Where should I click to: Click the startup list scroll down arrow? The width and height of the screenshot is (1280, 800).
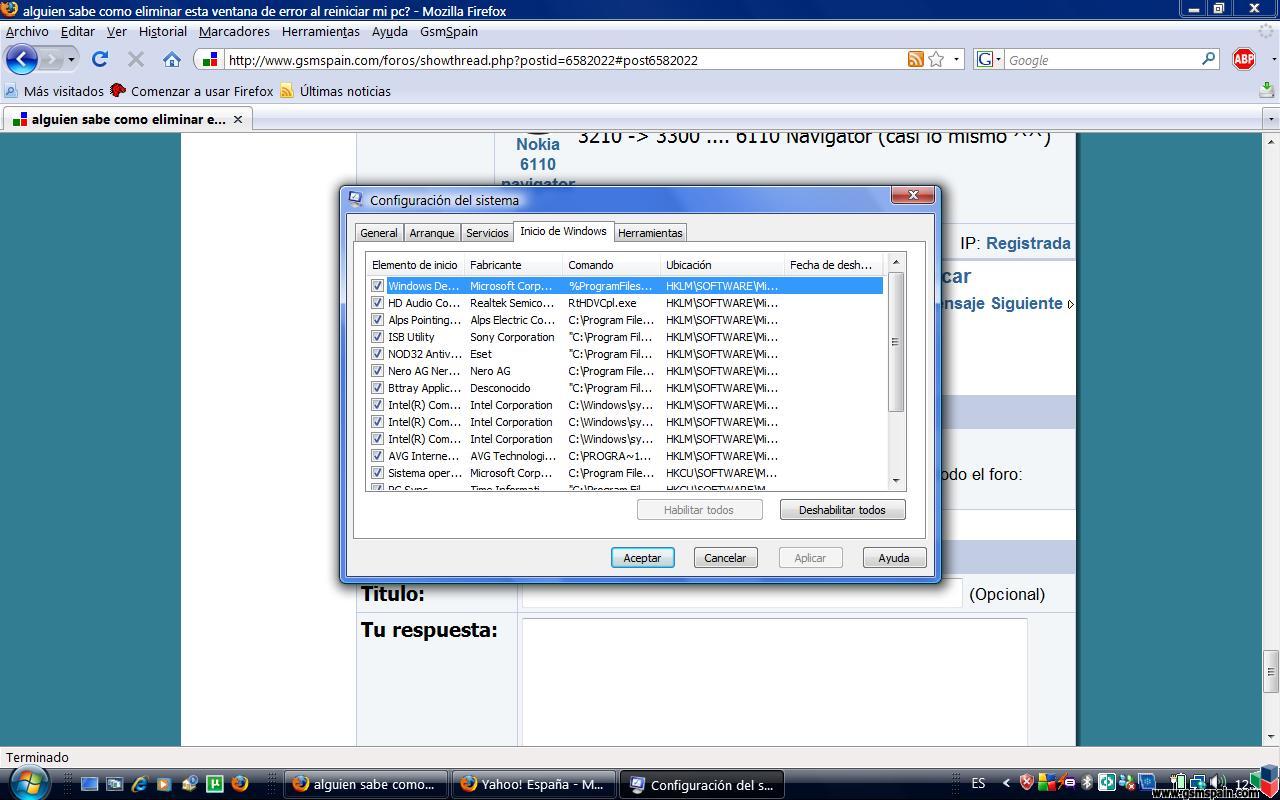[x=896, y=481]
